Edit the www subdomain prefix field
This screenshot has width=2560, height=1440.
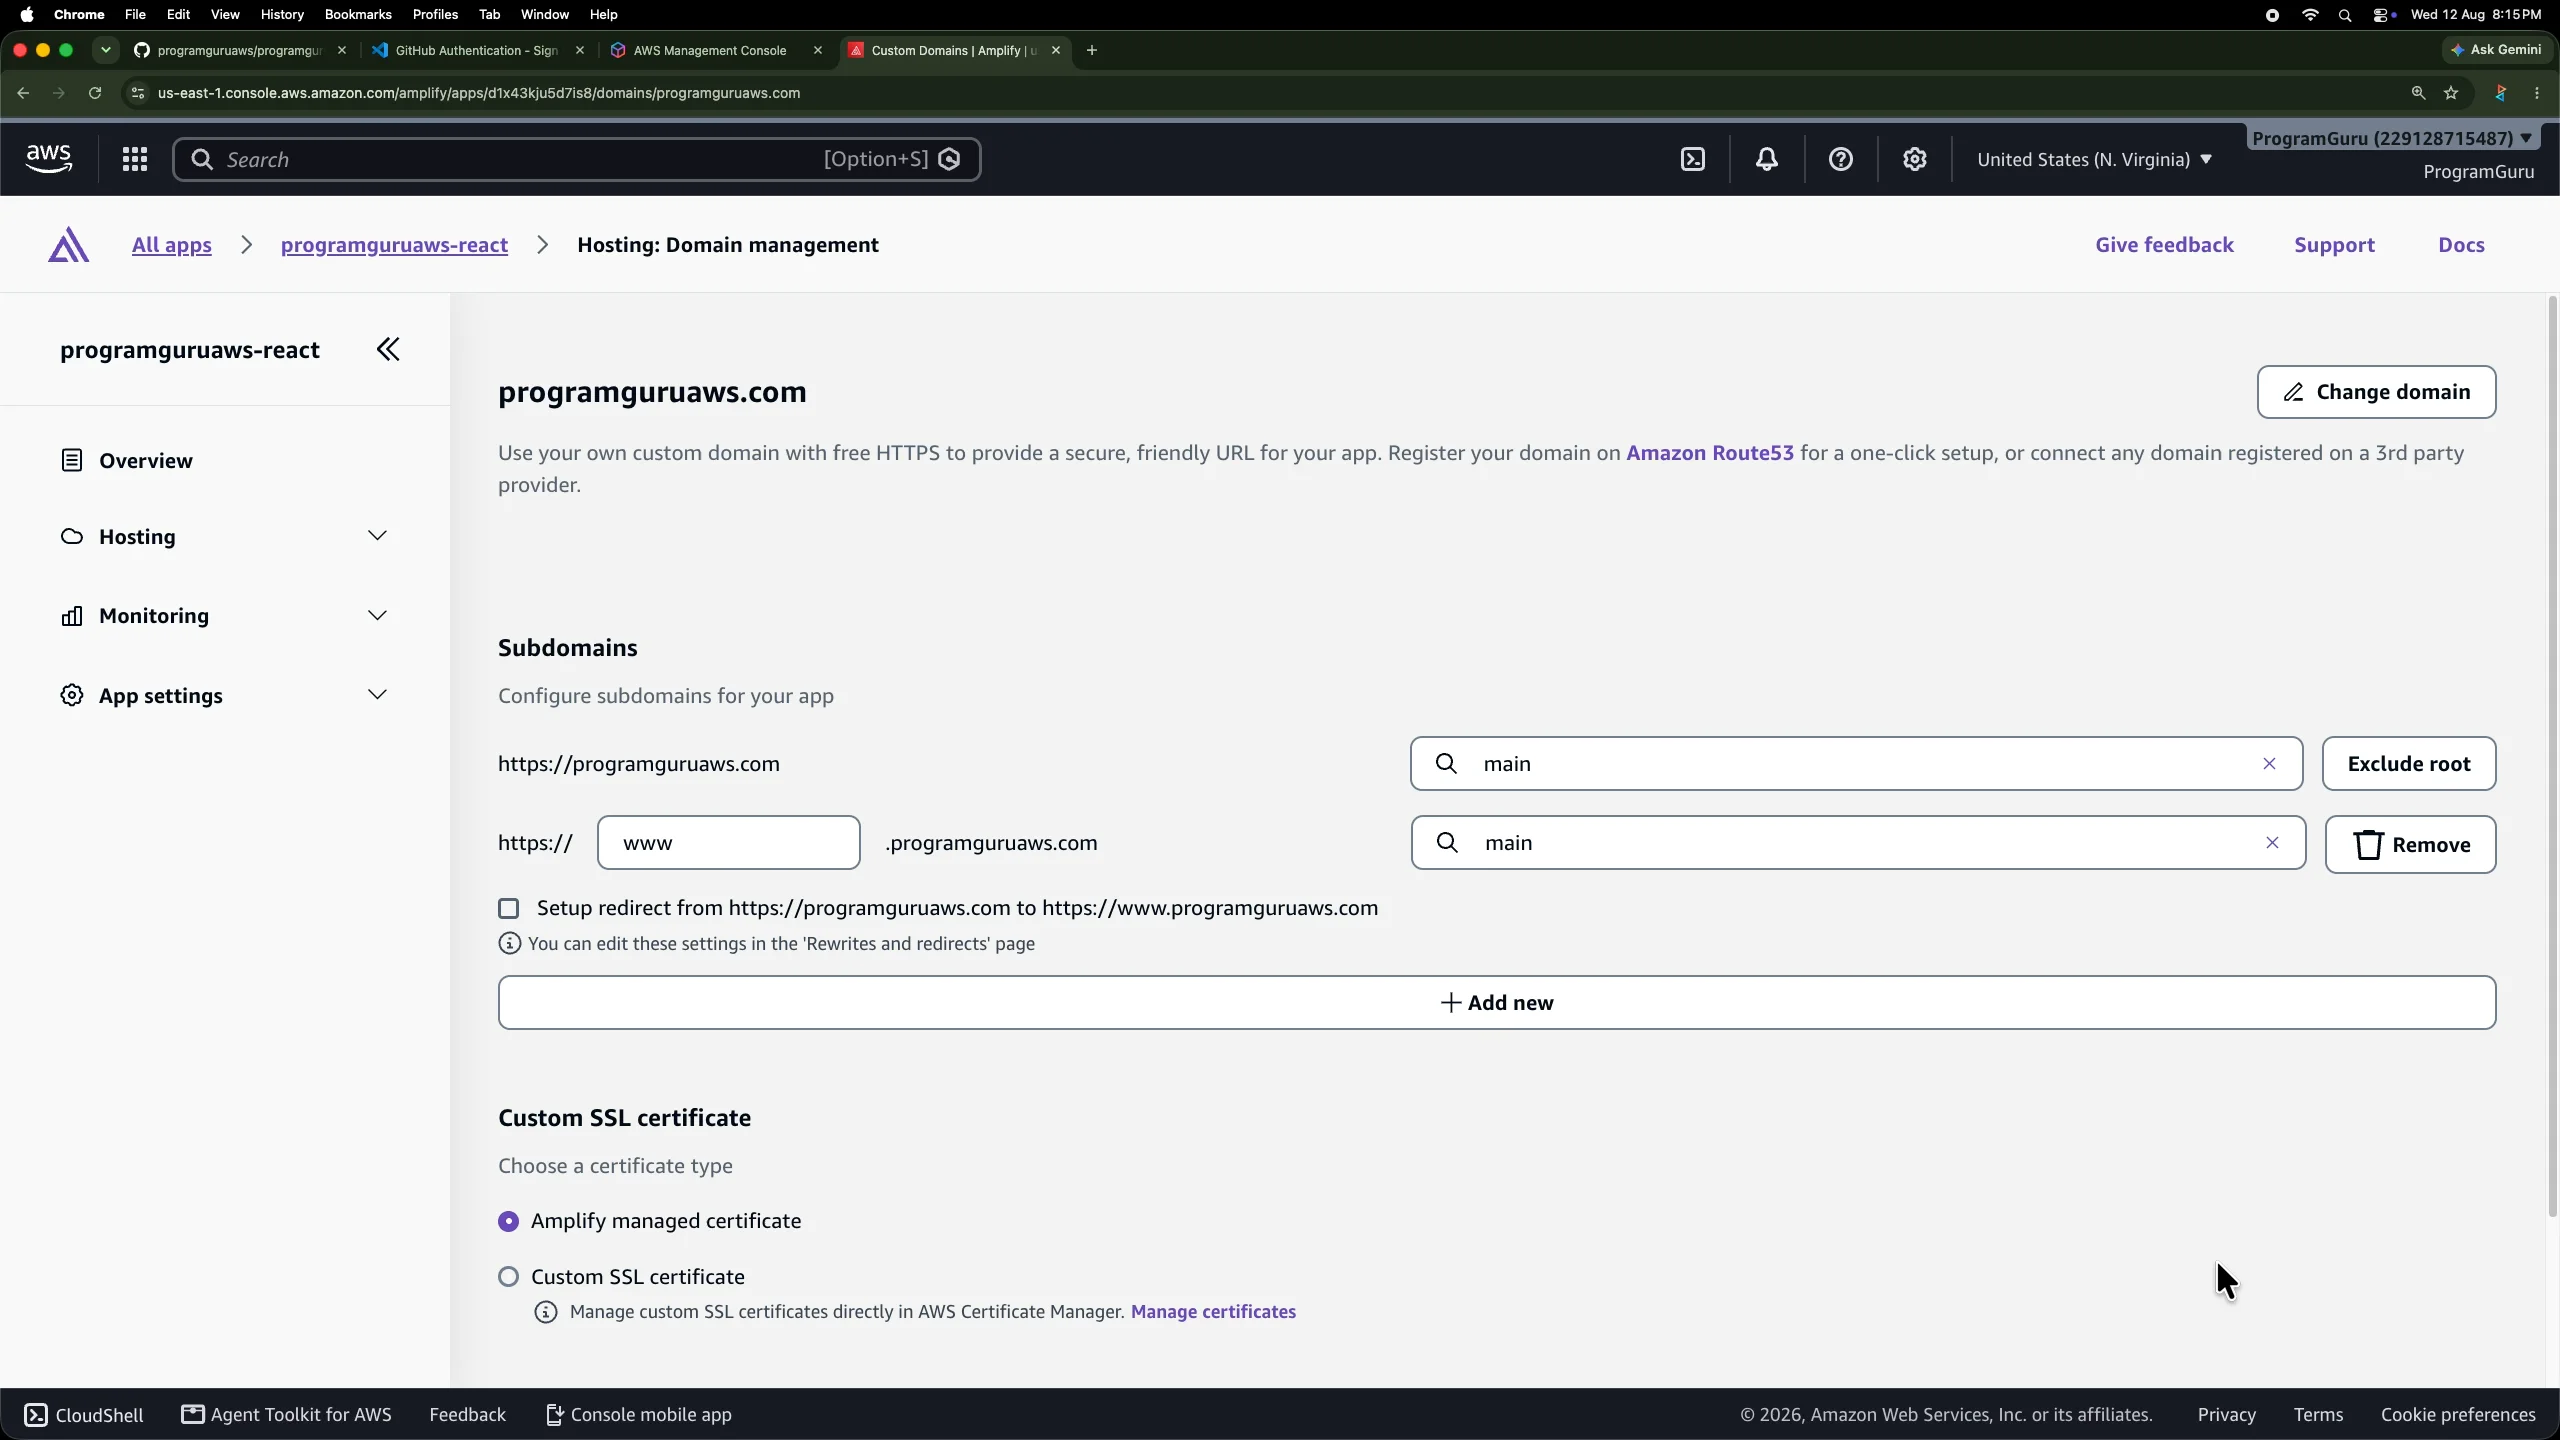[728, 843]
